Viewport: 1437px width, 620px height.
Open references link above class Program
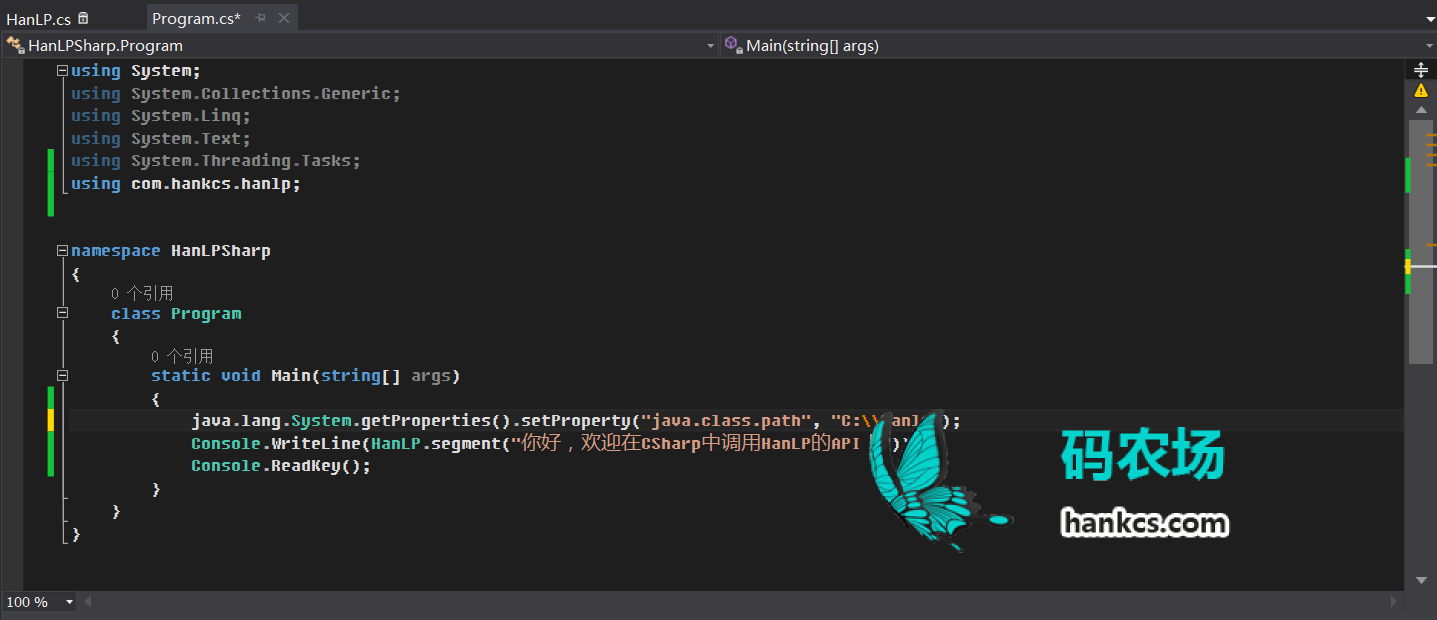142,293
